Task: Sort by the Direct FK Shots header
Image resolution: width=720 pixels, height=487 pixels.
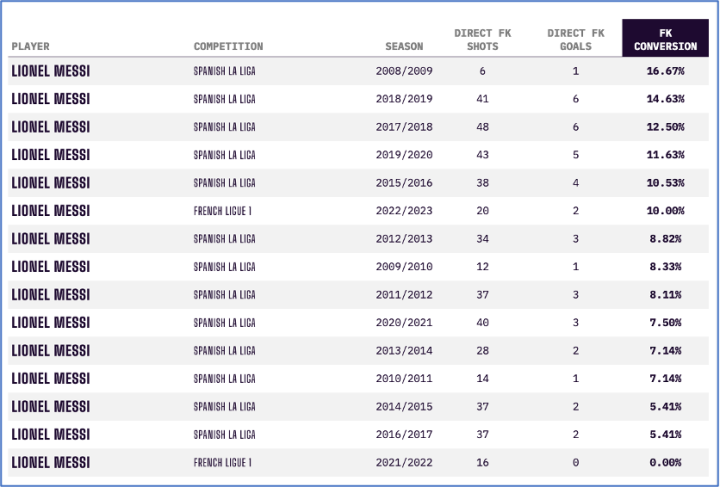Action: [482, 39]
